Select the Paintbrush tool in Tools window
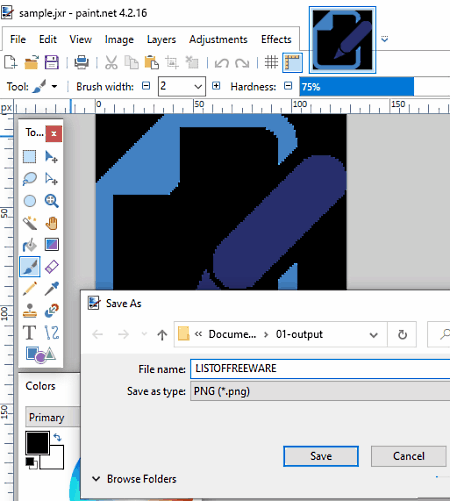450x501 pixels. click(30, 267)
